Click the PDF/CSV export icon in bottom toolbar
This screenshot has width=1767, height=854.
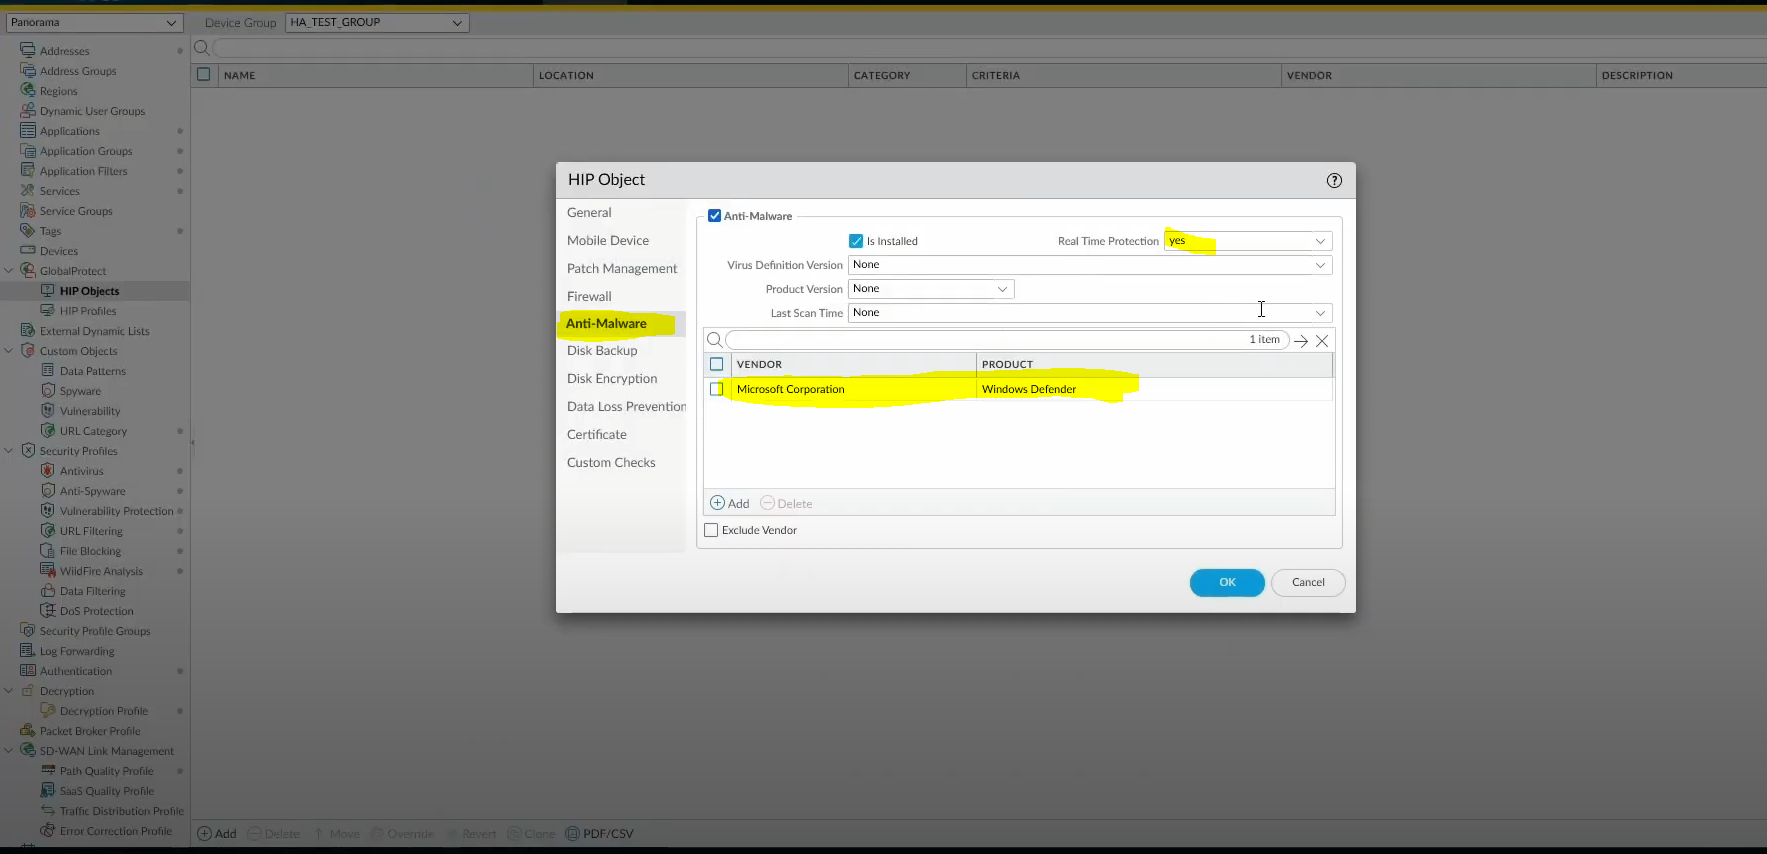(x=572, y=833)
